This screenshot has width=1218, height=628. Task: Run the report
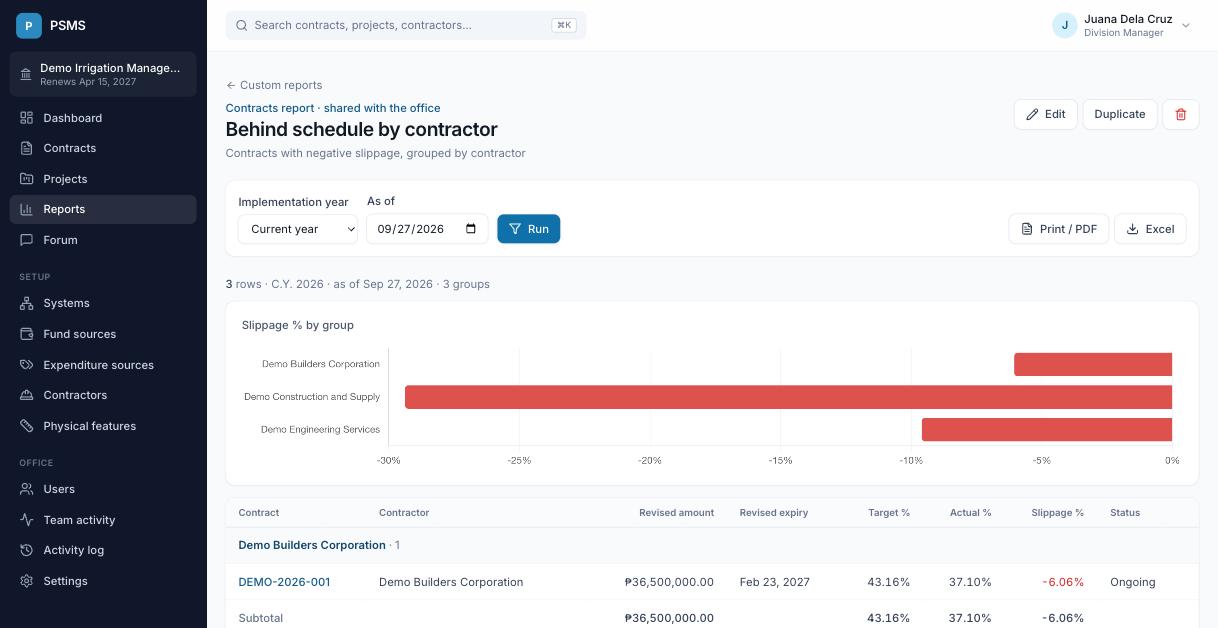(x=529, y=229)
